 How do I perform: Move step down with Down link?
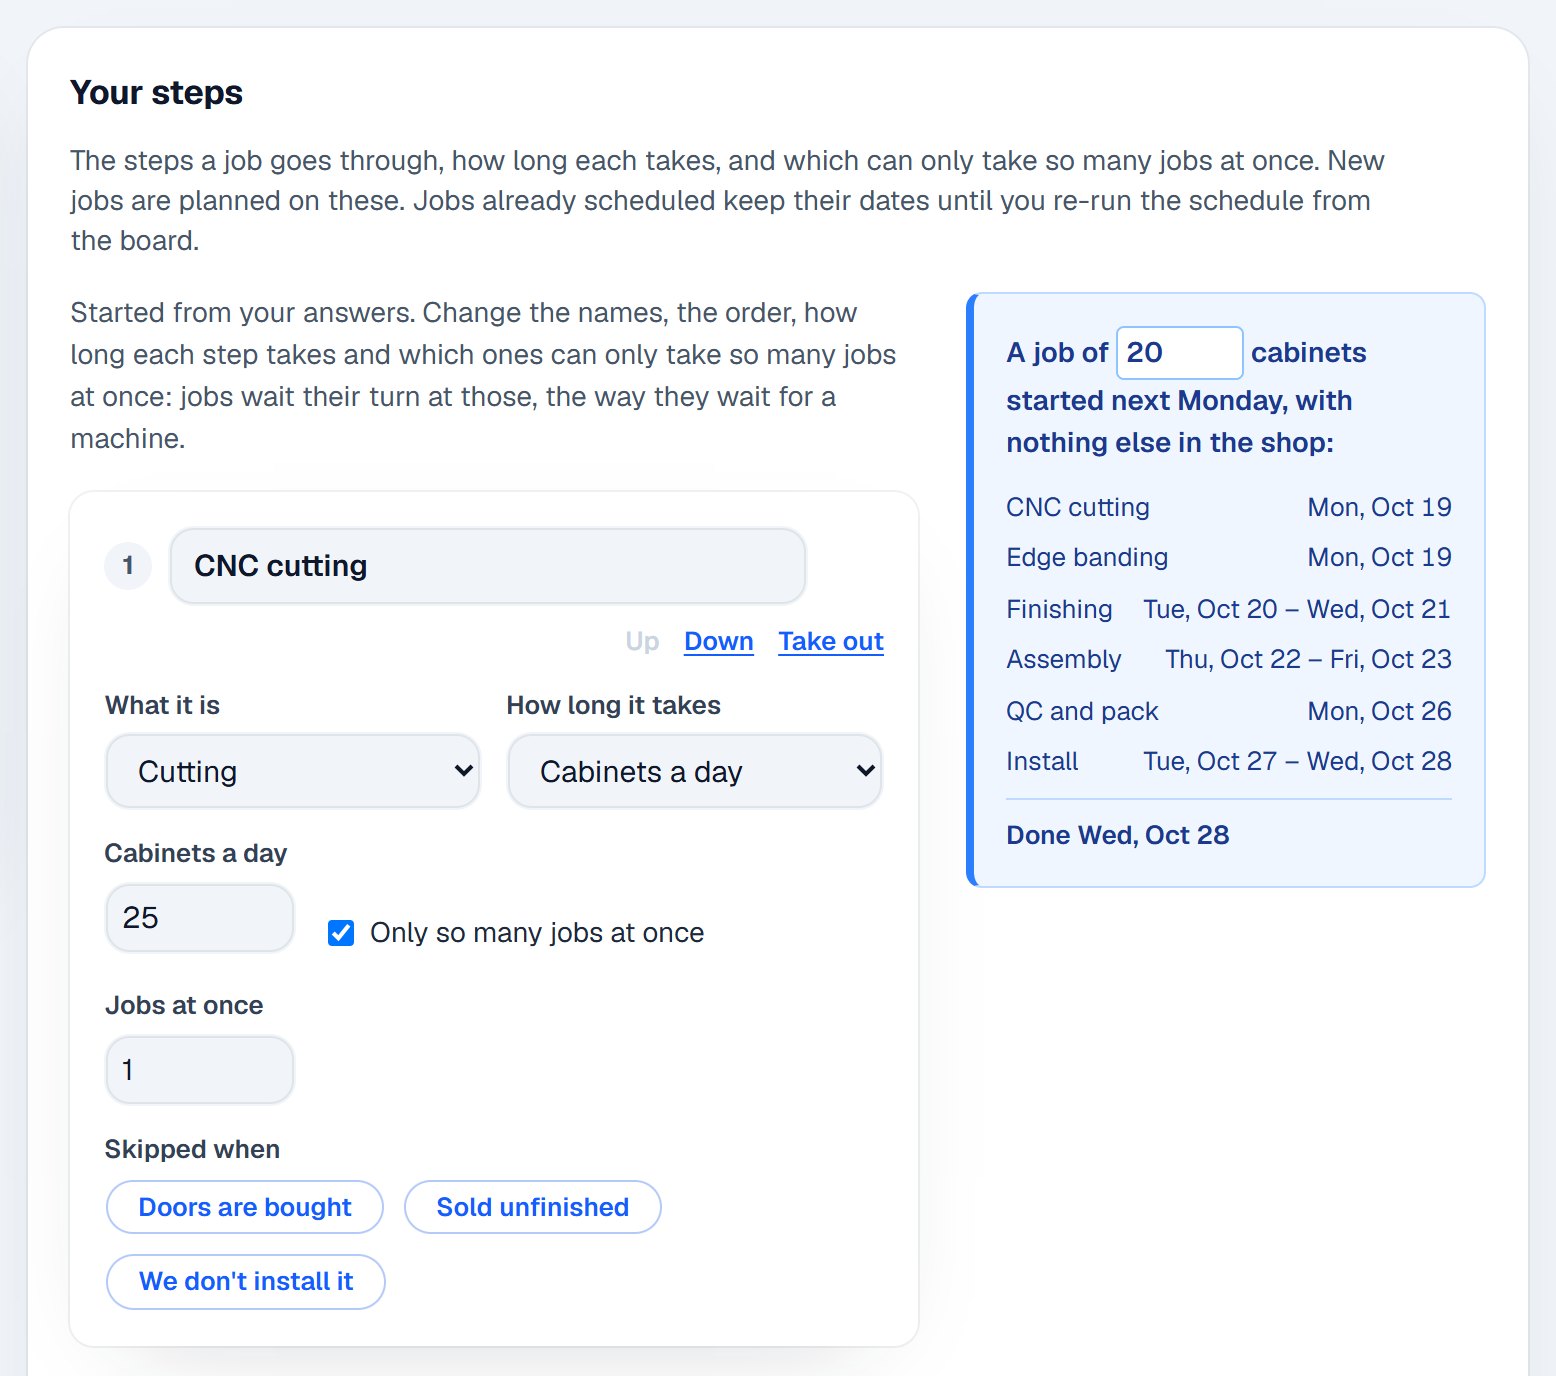point(718,641)
